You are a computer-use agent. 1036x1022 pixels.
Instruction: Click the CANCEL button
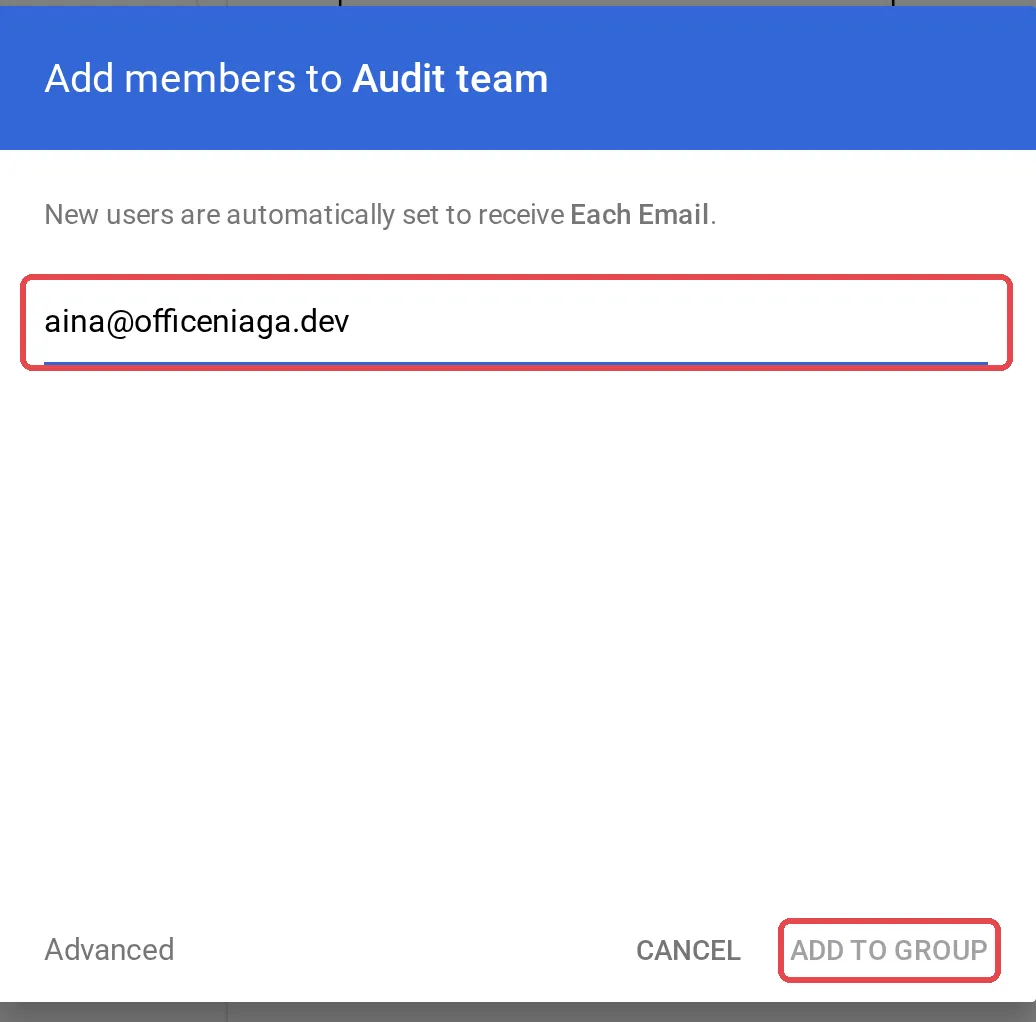click(x=688, y=950)
